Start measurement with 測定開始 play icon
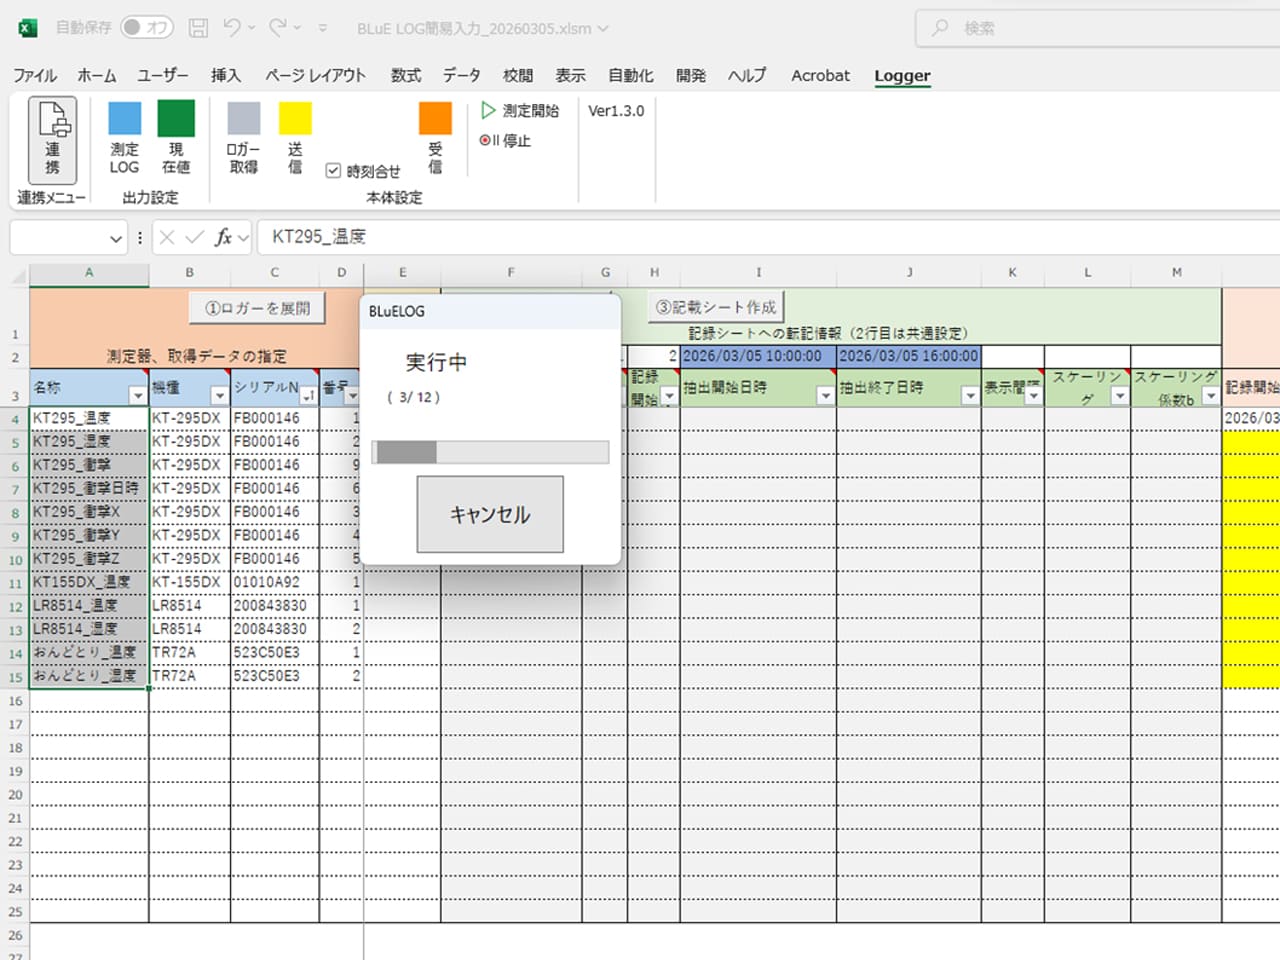1280x960 pixels. coord(489,110)
